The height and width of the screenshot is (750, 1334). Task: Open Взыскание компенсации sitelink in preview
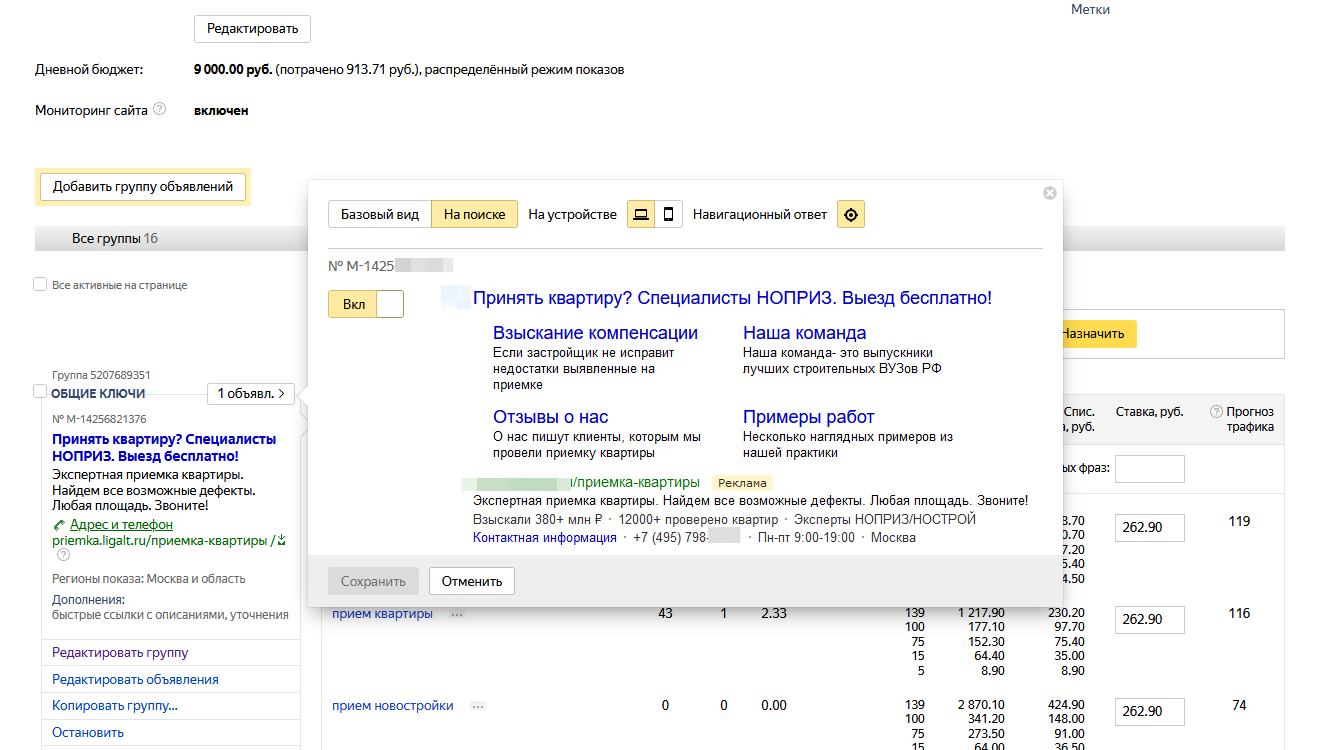(x=595, y=333)
